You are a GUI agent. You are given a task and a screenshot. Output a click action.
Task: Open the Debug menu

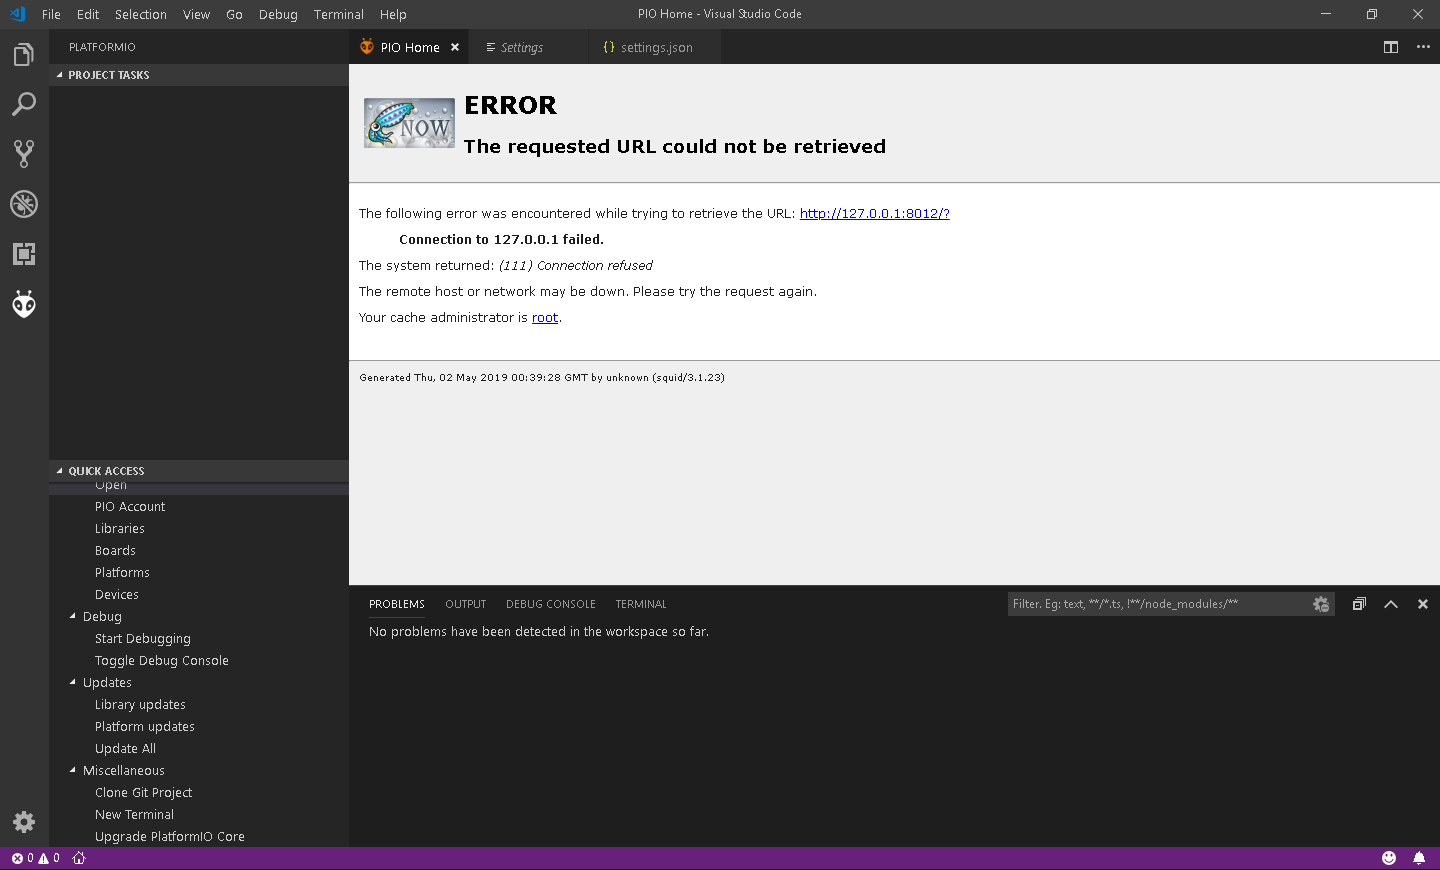(x=278, y=14)
